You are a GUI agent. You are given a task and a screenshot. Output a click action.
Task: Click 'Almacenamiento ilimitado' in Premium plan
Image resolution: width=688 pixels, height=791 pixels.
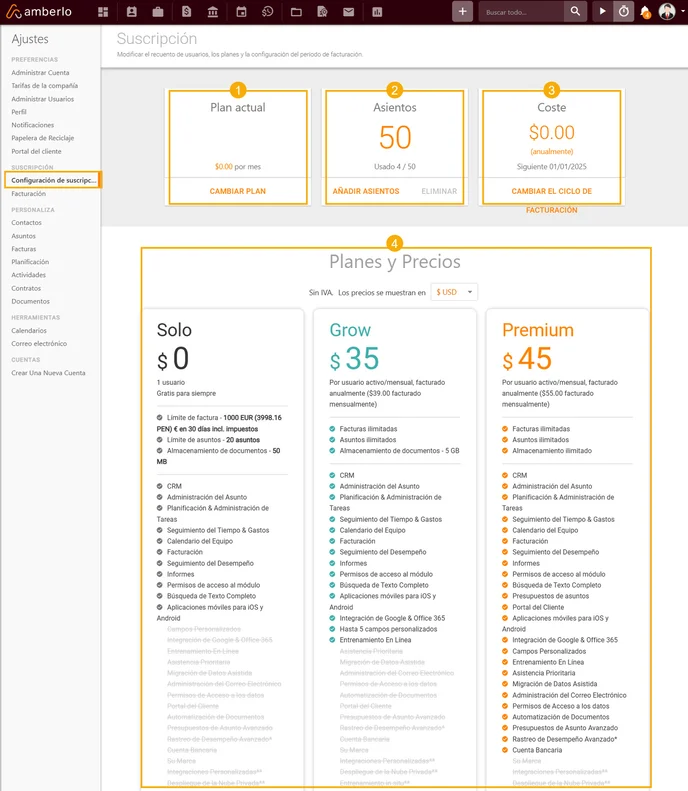click(552, 451)
